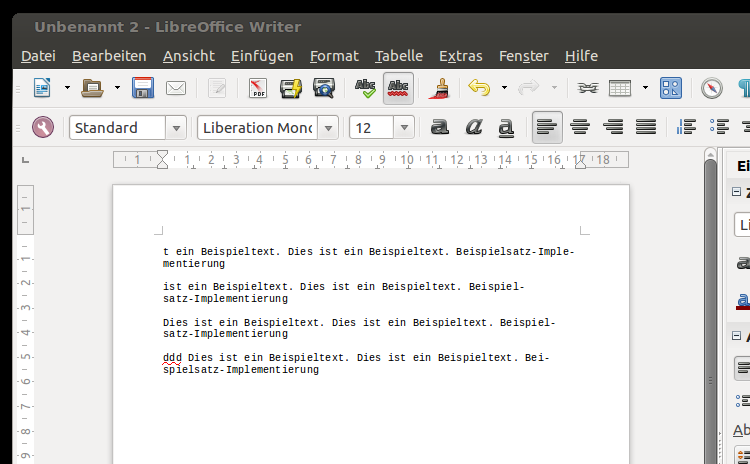Screen dimensions: 750x464
Task: Open the Einfügen menu
Action: pos(262,56)
